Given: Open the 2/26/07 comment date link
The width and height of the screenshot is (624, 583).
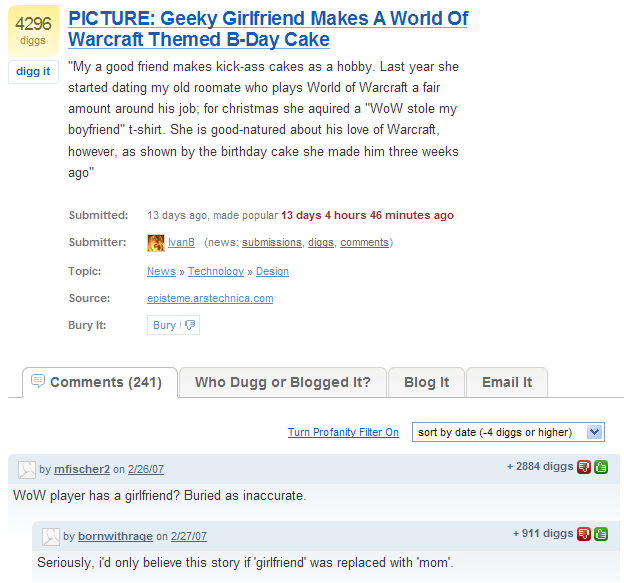Looking at the screenshot, I should point(146,470).
